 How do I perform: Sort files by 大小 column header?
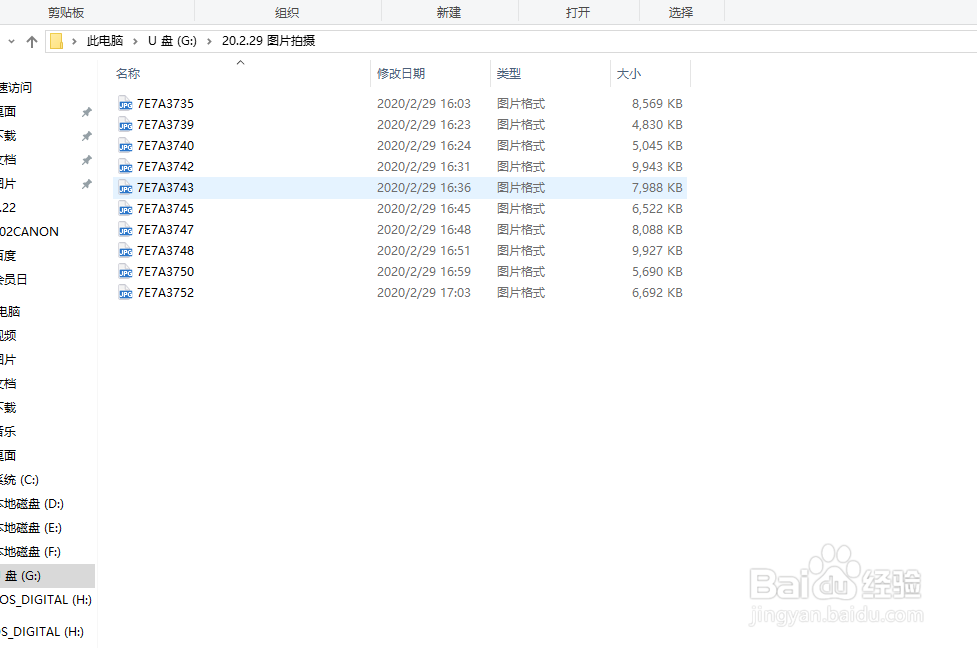click(629, 74)
